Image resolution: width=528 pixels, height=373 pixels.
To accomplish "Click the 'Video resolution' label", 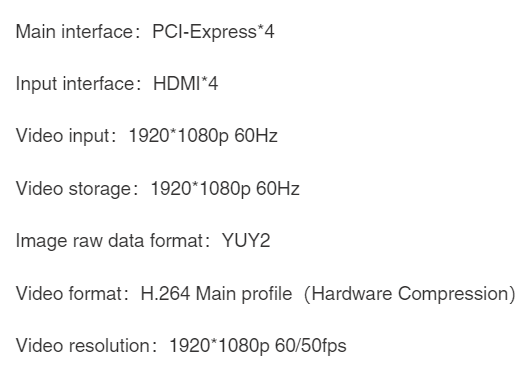I will 82,346.
